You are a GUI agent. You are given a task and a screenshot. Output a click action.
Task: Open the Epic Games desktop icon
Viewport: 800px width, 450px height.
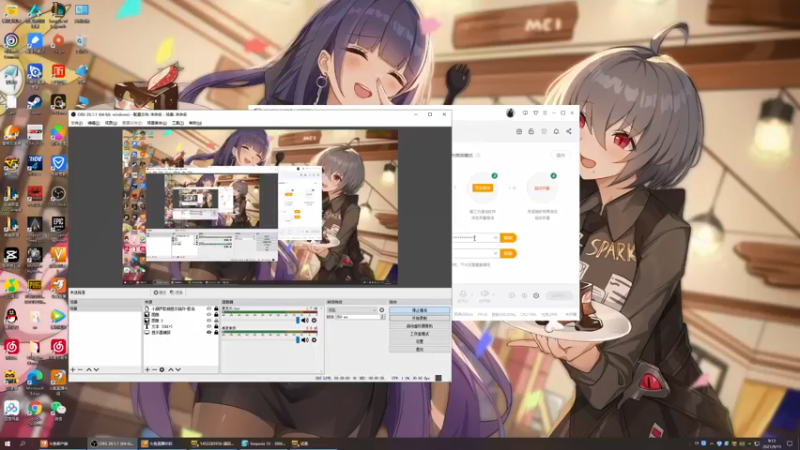[x=58, y=225]
